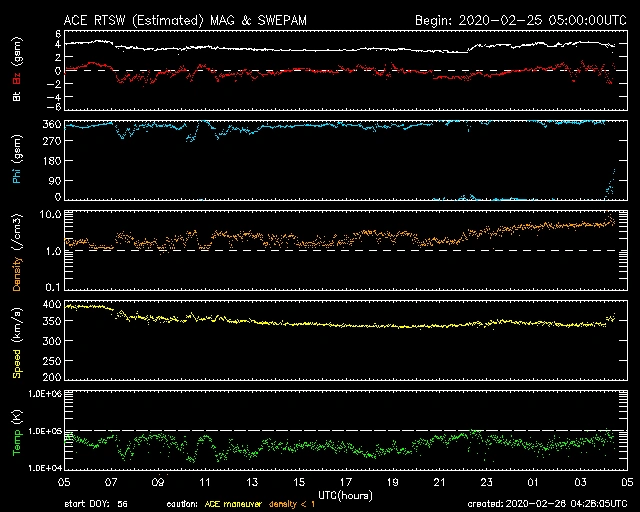The width and height of the screenshot is (640, 512).
Task: Click the '6' tick on Bt Bz axis
Action: point(58,34)
